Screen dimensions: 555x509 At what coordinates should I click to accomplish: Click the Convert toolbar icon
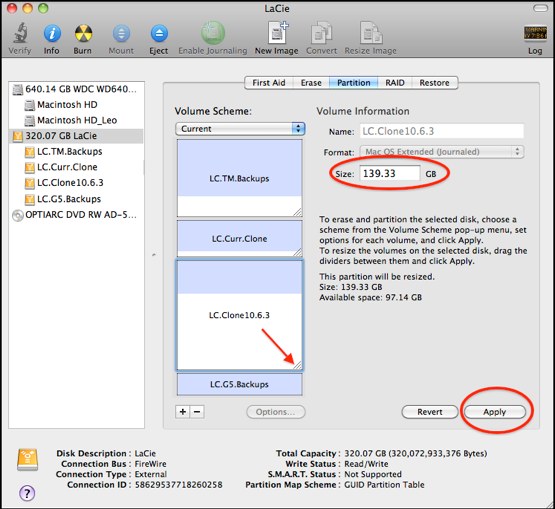[x=321, y=33]
